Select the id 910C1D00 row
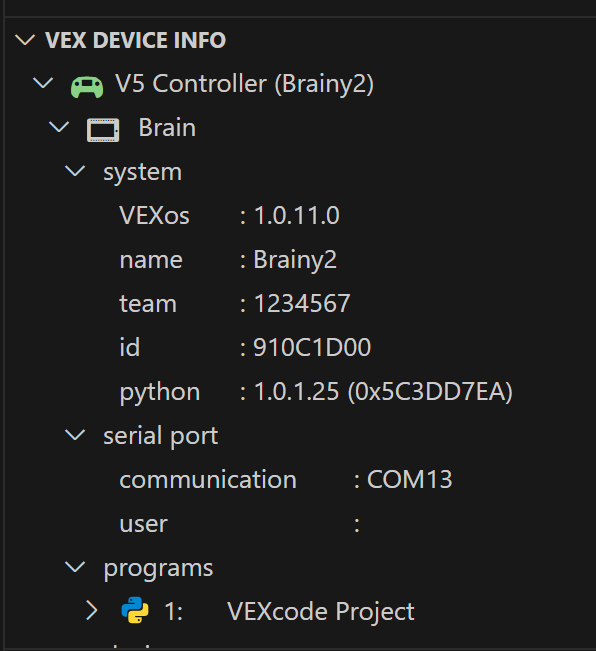 300,348
